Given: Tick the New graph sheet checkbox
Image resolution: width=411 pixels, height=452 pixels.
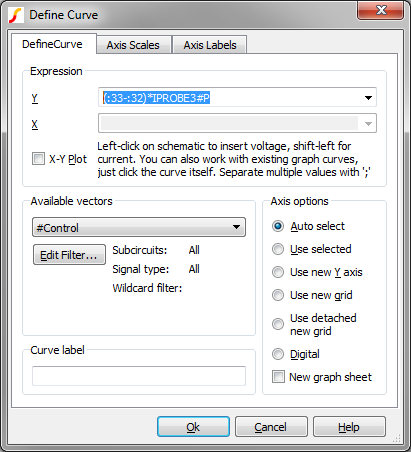Looking at the screenshot, I should (278, 377).
